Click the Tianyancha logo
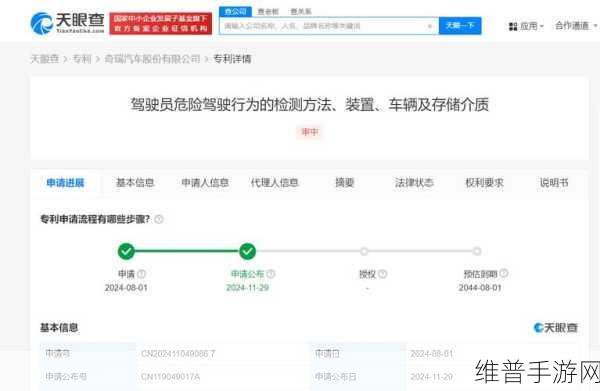 67,23
